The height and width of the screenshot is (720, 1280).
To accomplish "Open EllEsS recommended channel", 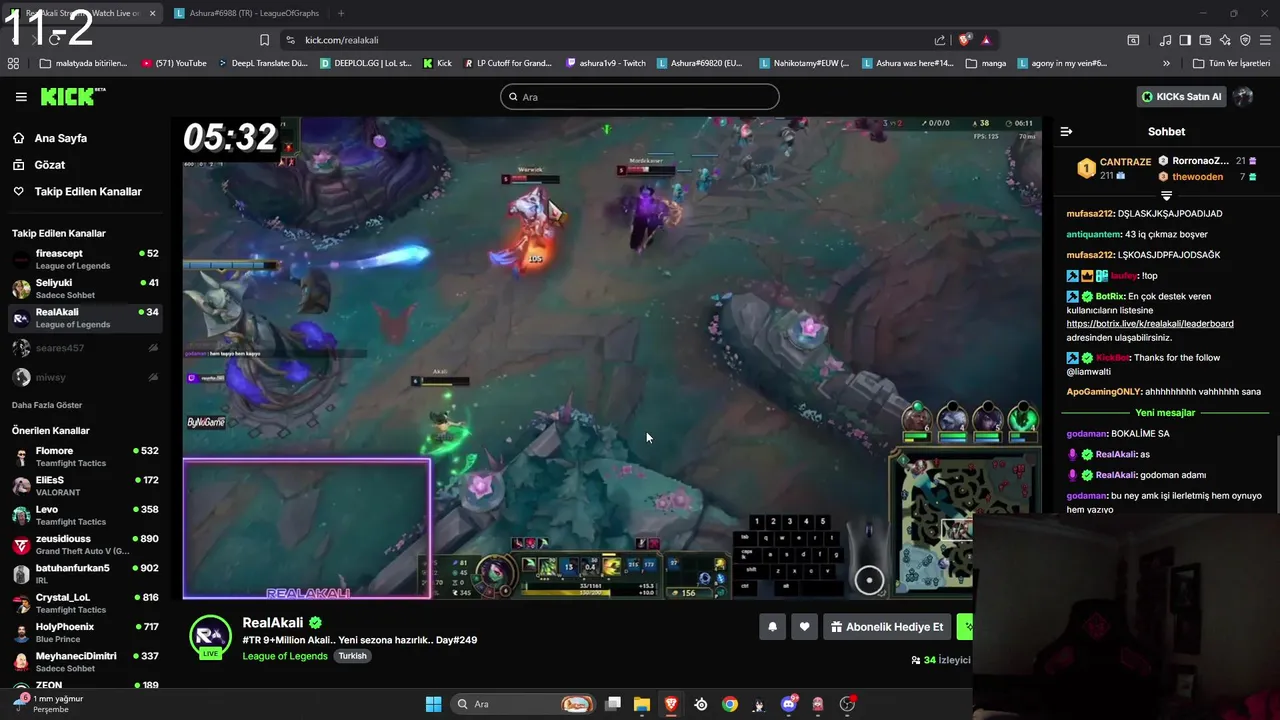I will pyautogui.click(x=85, y=486).
